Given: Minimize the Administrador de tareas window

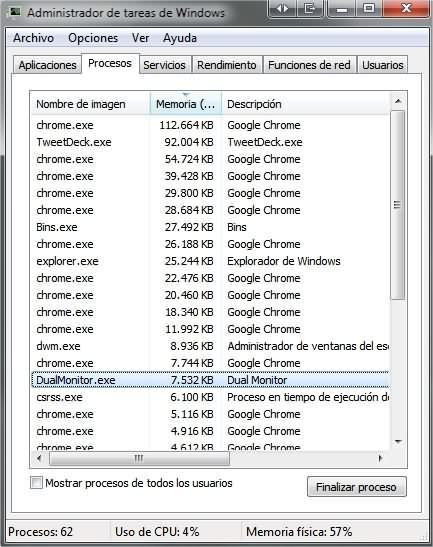Looking at the screenshot, I should tap(341, 8).
